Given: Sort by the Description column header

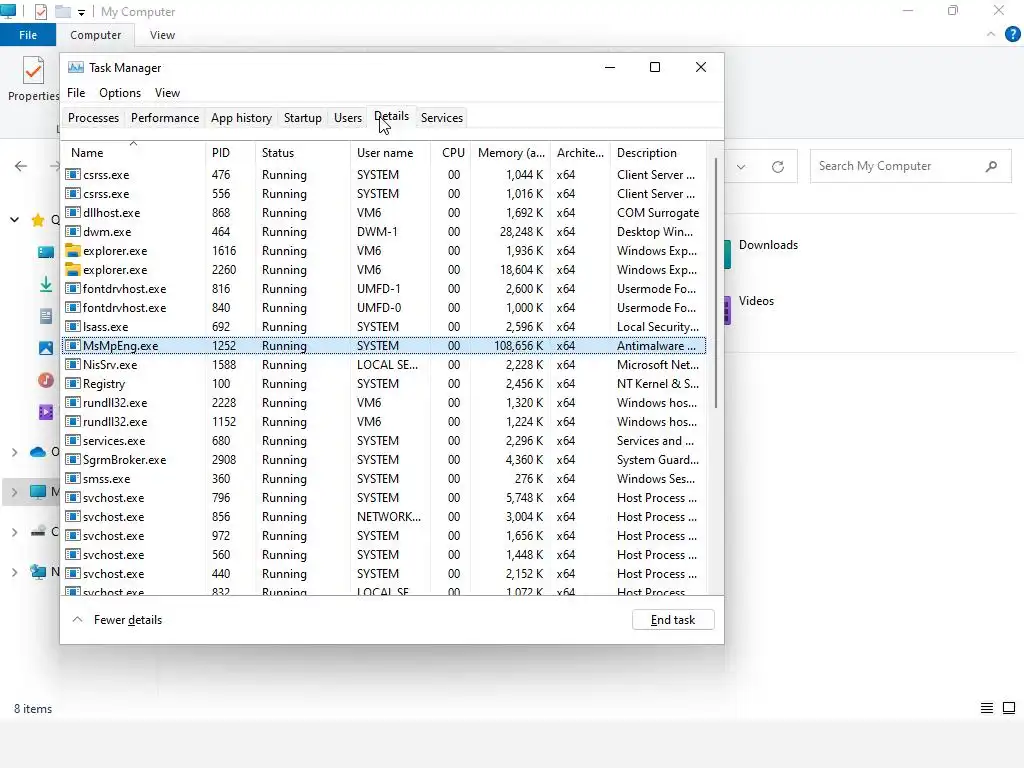Looking at the screenshot, I should pos(658,153).
